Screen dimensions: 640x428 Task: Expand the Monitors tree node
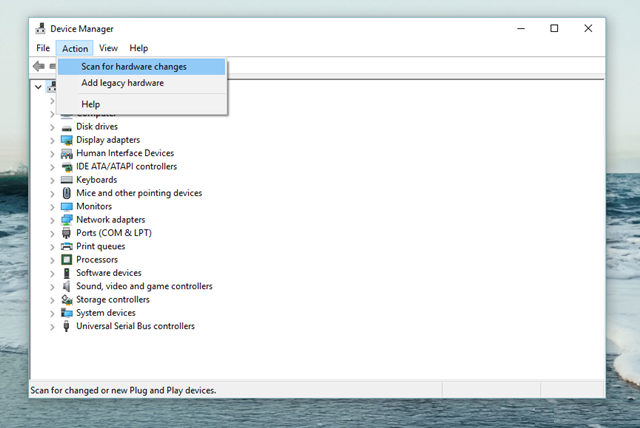click(x=52, y=206)
